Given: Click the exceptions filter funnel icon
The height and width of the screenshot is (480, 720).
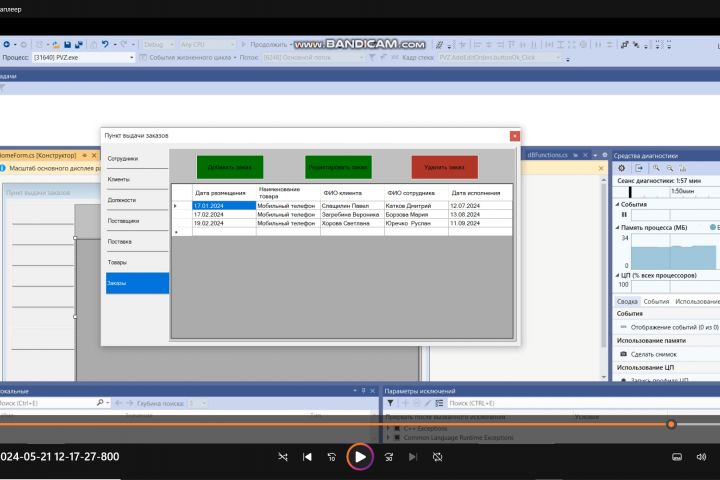Looking at the screenshot, I should (x=390, y=403).
